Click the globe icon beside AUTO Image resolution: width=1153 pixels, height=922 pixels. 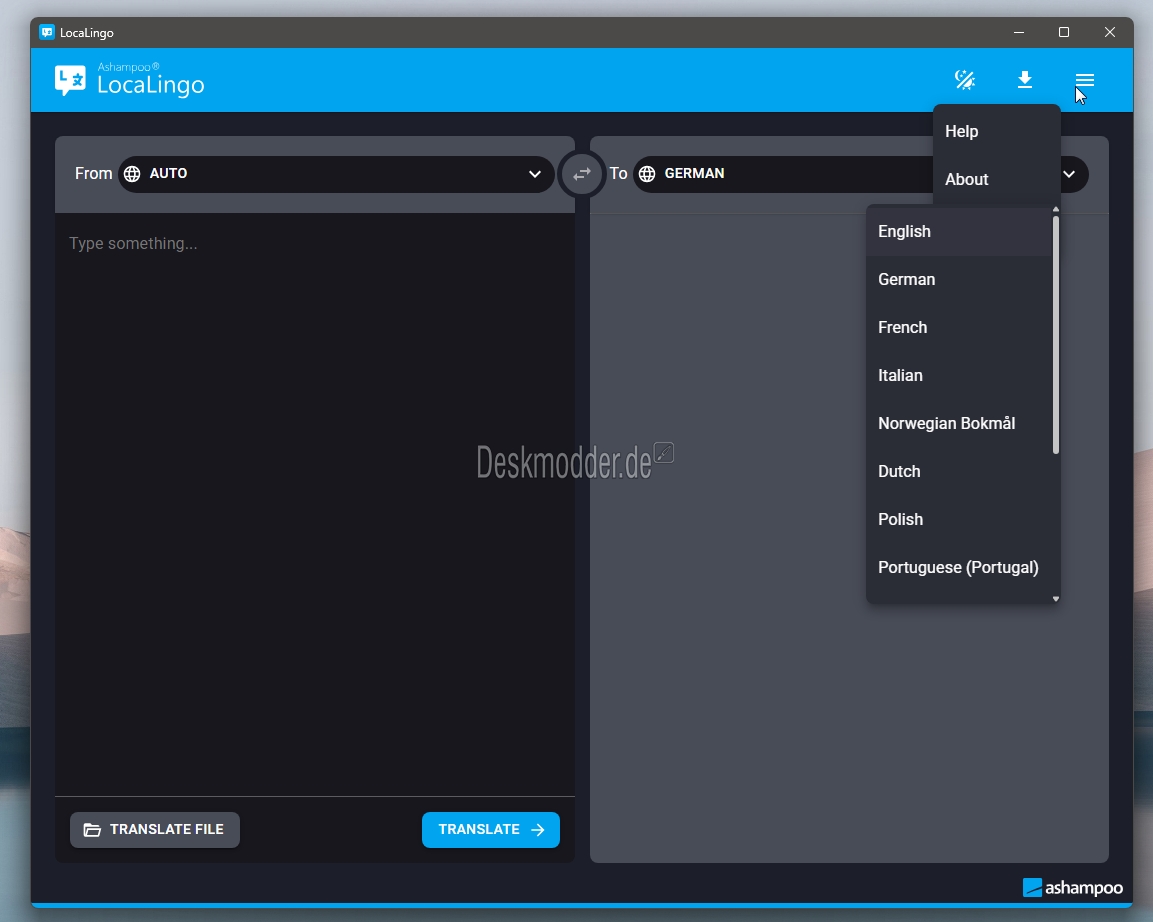point(132,174)
